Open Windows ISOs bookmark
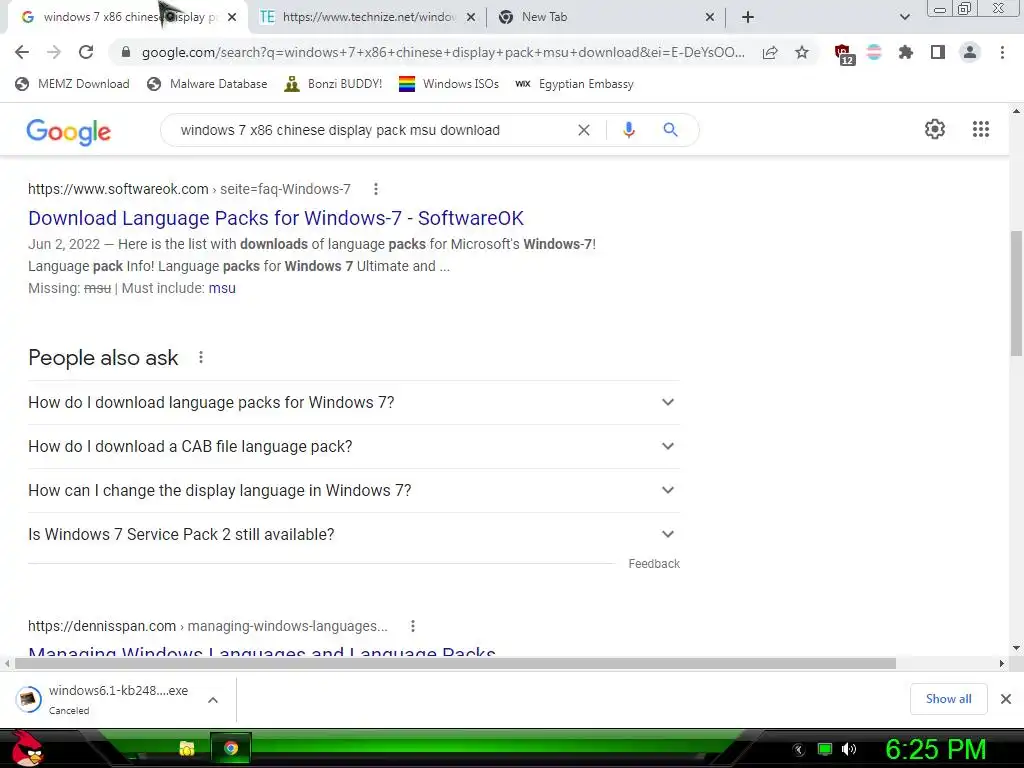Image resolution: width=1024 pixels, height=768 pixels. pos(449,84)
